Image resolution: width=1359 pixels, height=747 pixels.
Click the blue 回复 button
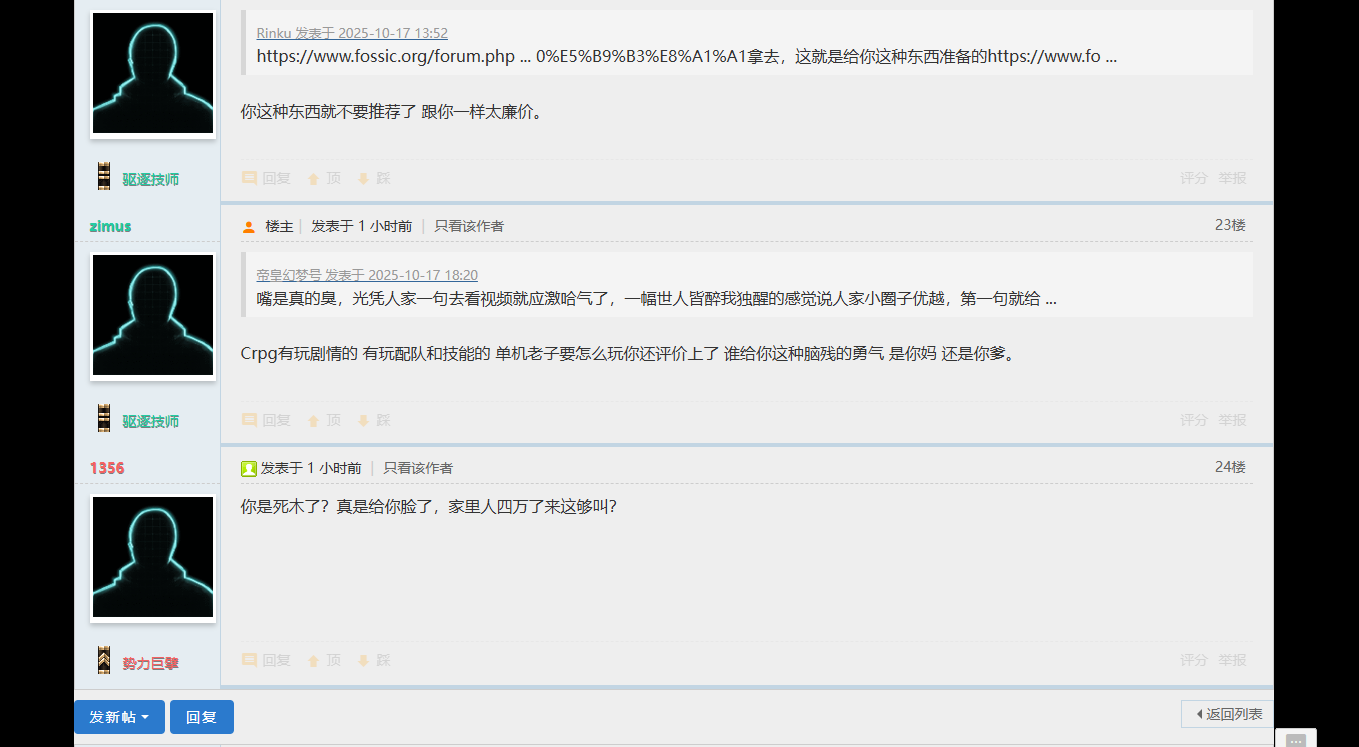click(x=202, y=717)
